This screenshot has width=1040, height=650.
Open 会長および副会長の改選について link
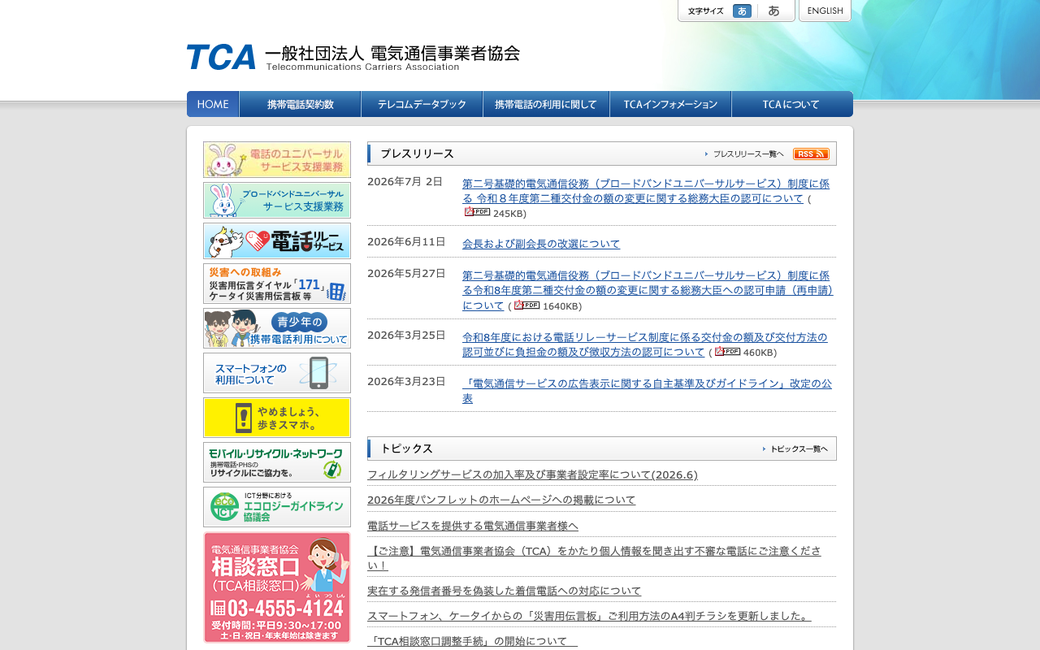click(541, 244)
